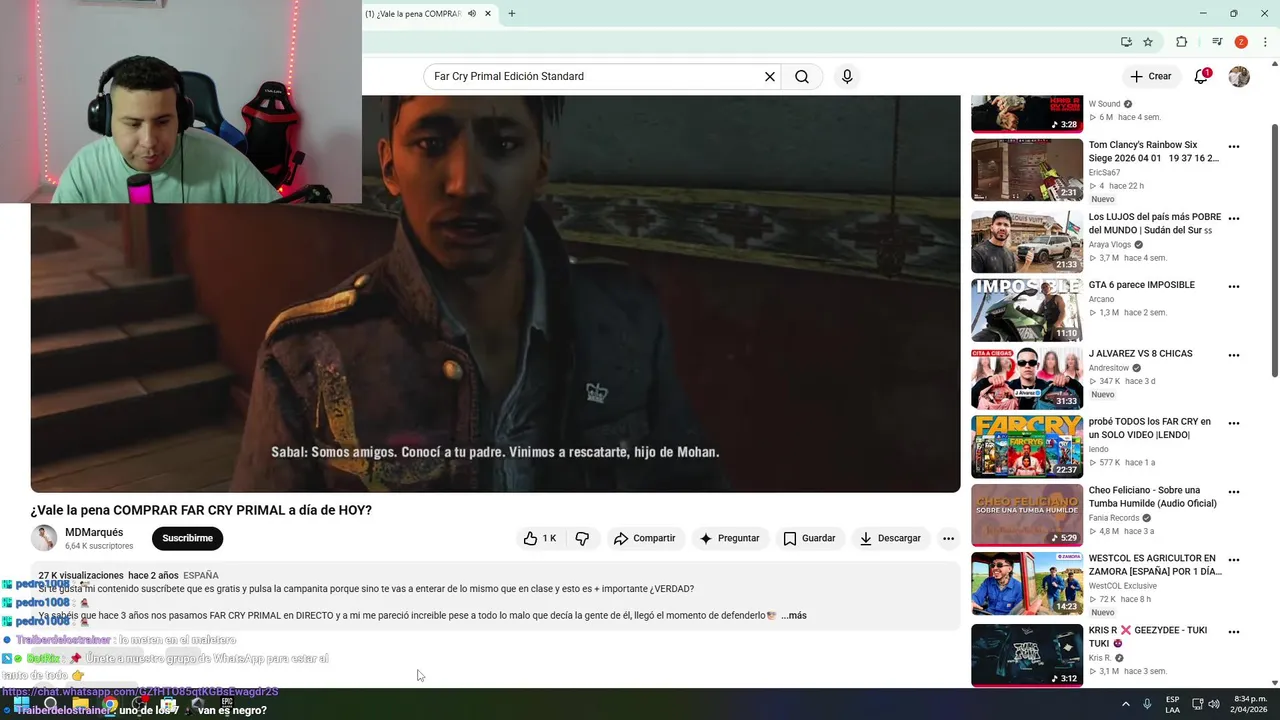Open Windows taskbar search icon
The height and width of the screenshot is (720, 1280).
tap(50, 704)
